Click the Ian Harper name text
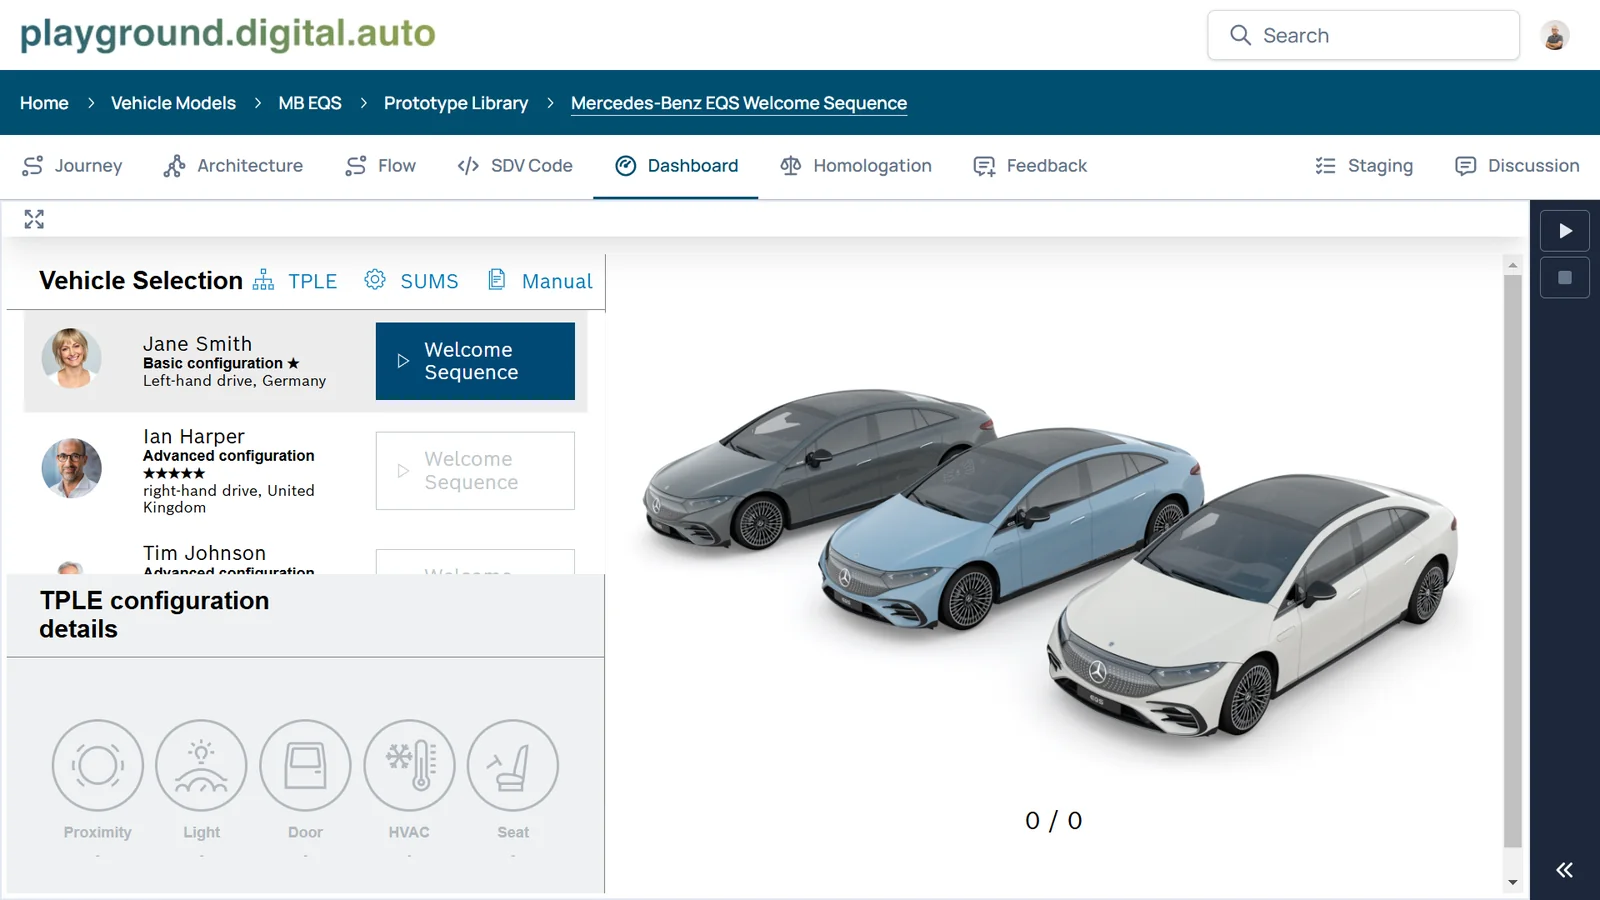Image resolution: width=1600 pixels, height=900 pixels. tap(194, 437)
